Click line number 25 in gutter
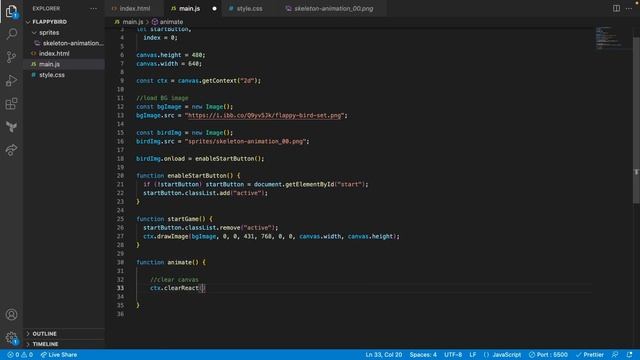The image size is (640, 360). click(x=120, y=219)
